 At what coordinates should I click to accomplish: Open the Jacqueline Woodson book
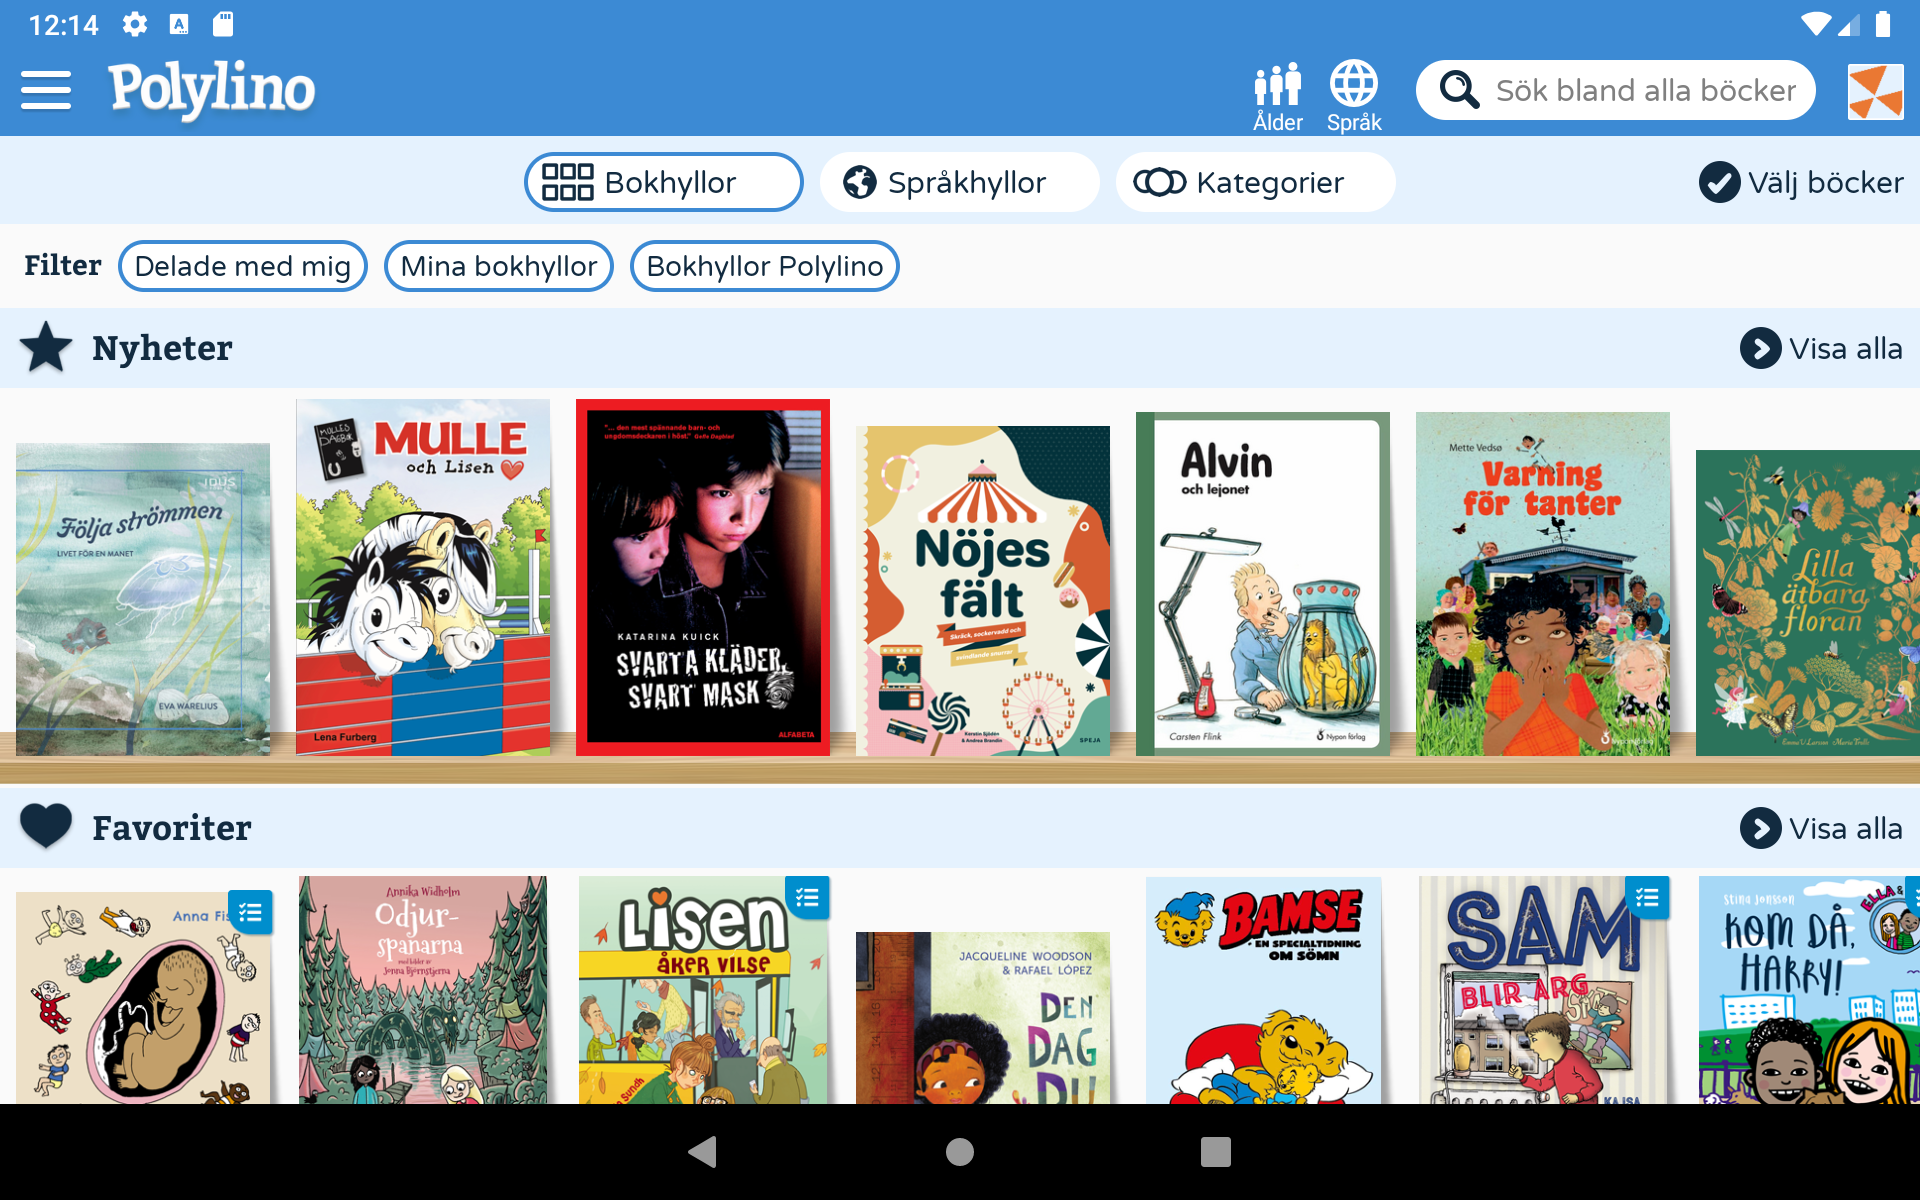point(983,1018)
